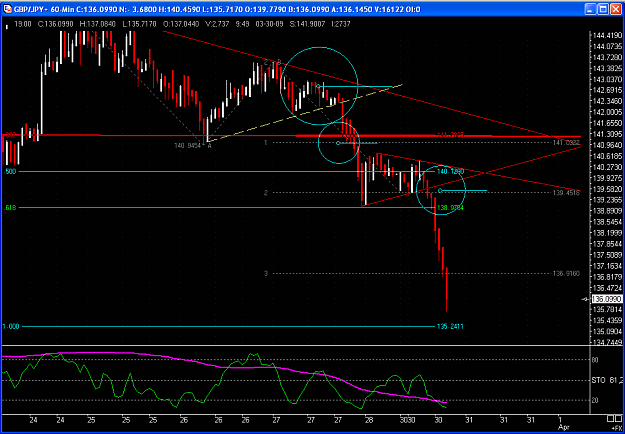Click the 138.9784 green Fibonacci price label
Viewport: 625px width, 434px height.
point(450,208)
